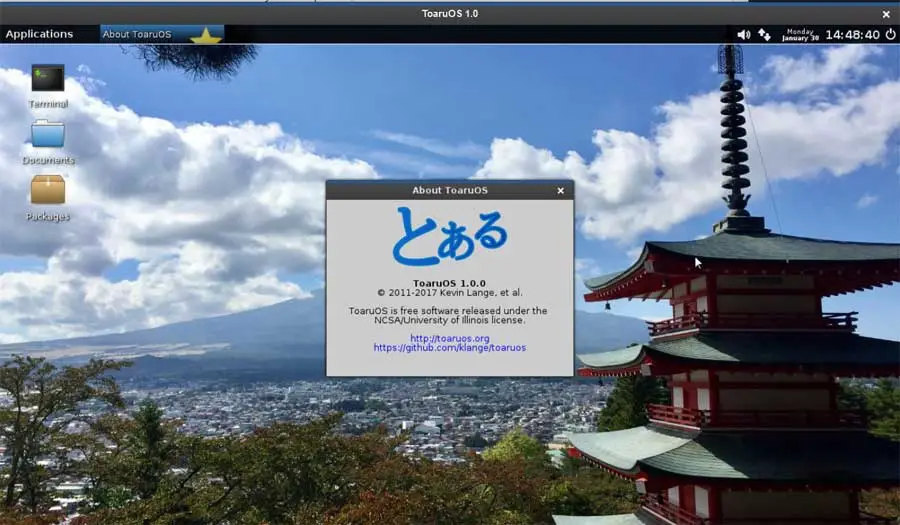
Task: Open the Documents folder icon
Action: 48,134
